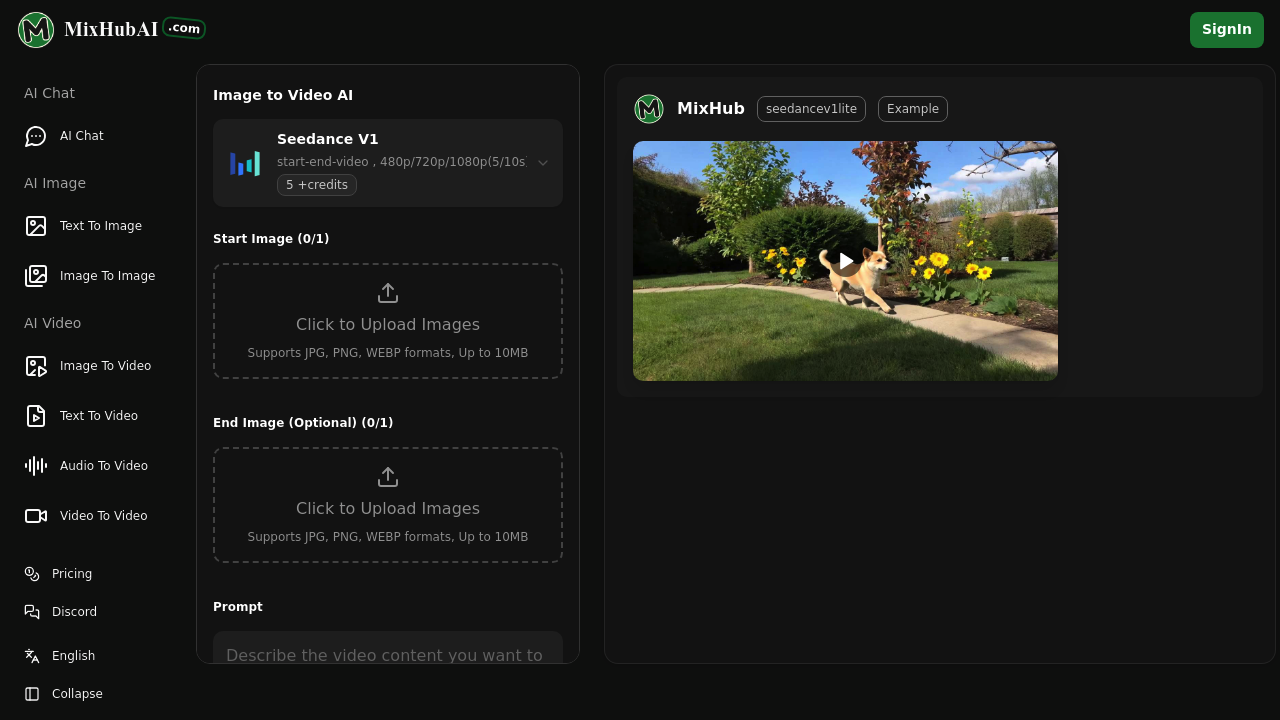Expand the resolution options chevron
Screen dimensions: 1280x720
543,162
